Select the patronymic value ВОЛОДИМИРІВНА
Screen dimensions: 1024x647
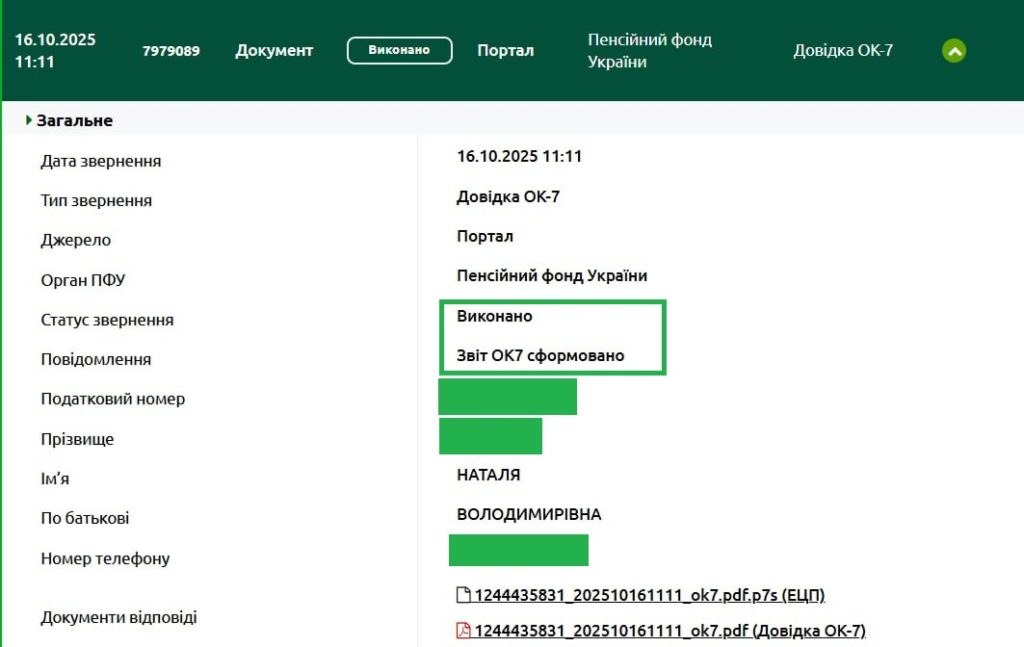[529, 515]
